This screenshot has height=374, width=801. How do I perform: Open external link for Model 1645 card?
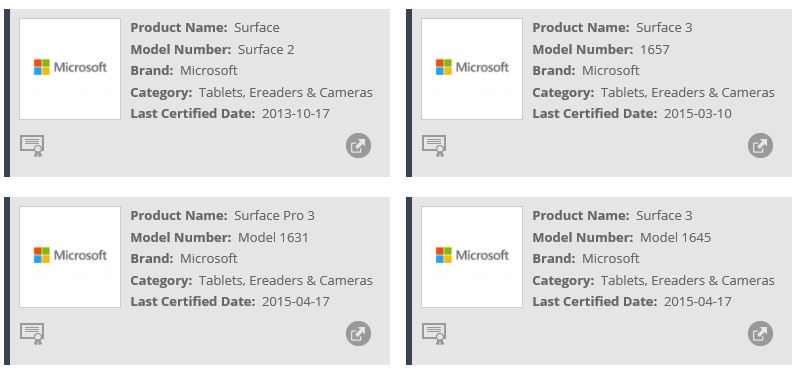pos(760,334)
